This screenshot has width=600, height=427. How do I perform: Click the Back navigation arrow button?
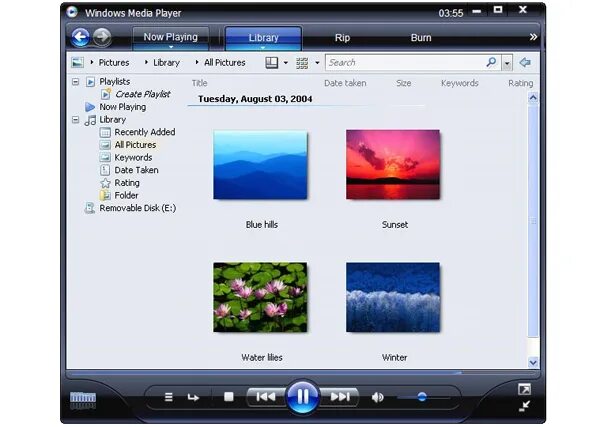pyautogui.click(x=80, y=37)
